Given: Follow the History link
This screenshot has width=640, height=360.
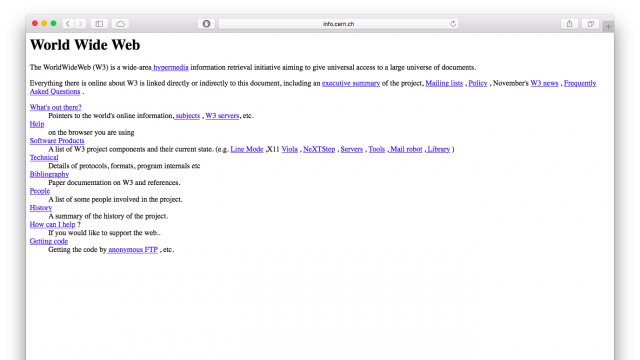Looking at the screenshot, I should [x=40, y=208].
